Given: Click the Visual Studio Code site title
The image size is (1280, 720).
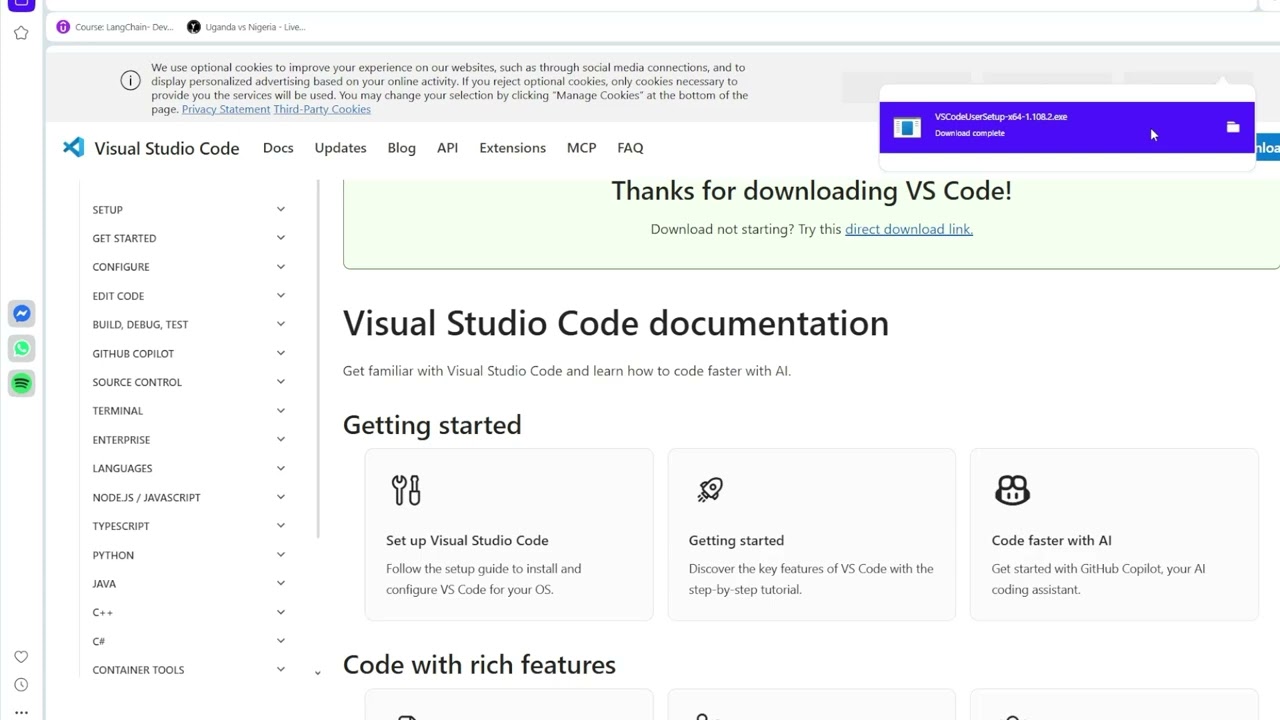Looking at the screenshot, I should 167,148.
